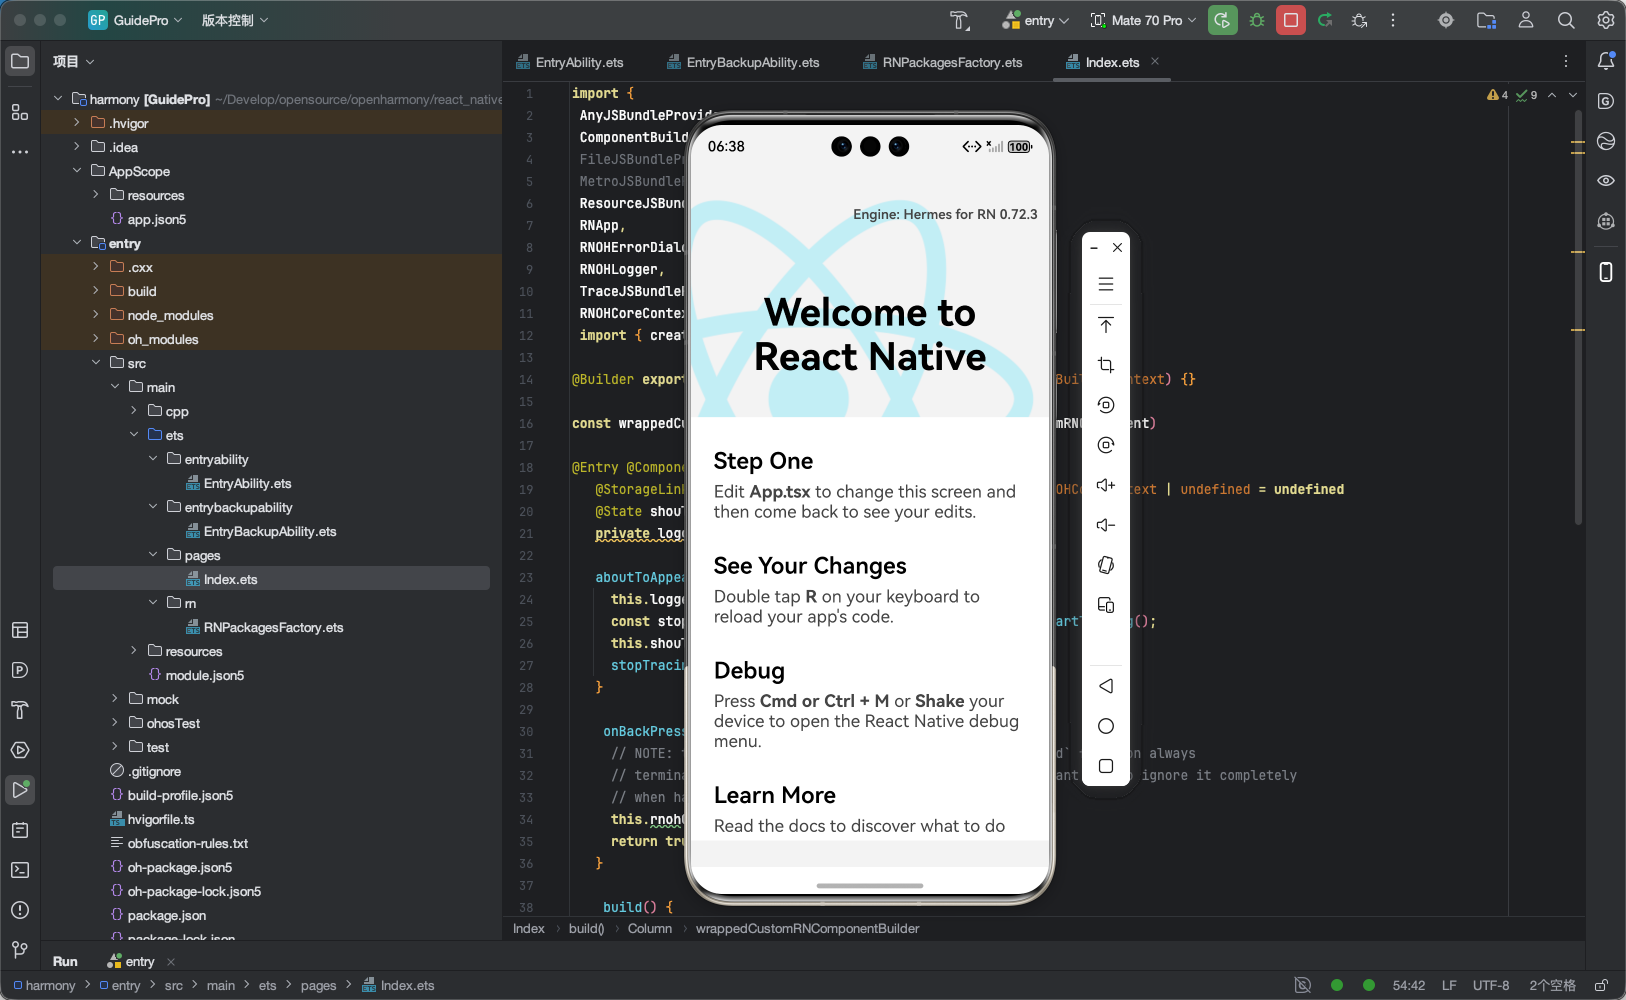Stop the running app with red button
This screenshot has height=1000, width=1626.
1291,20
